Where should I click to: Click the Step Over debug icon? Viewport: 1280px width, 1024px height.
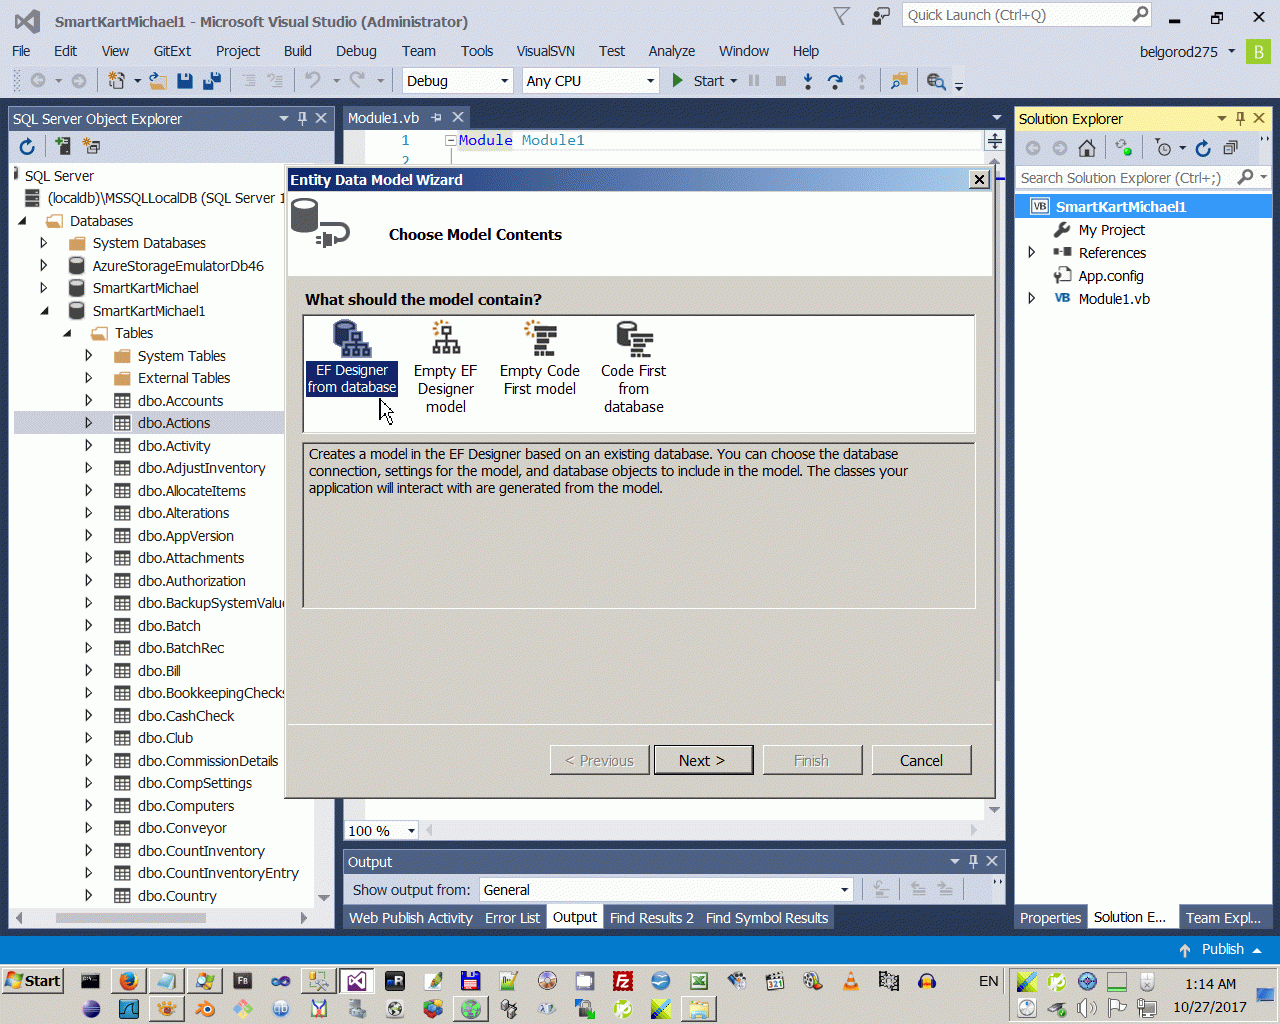tap(835, 81)
